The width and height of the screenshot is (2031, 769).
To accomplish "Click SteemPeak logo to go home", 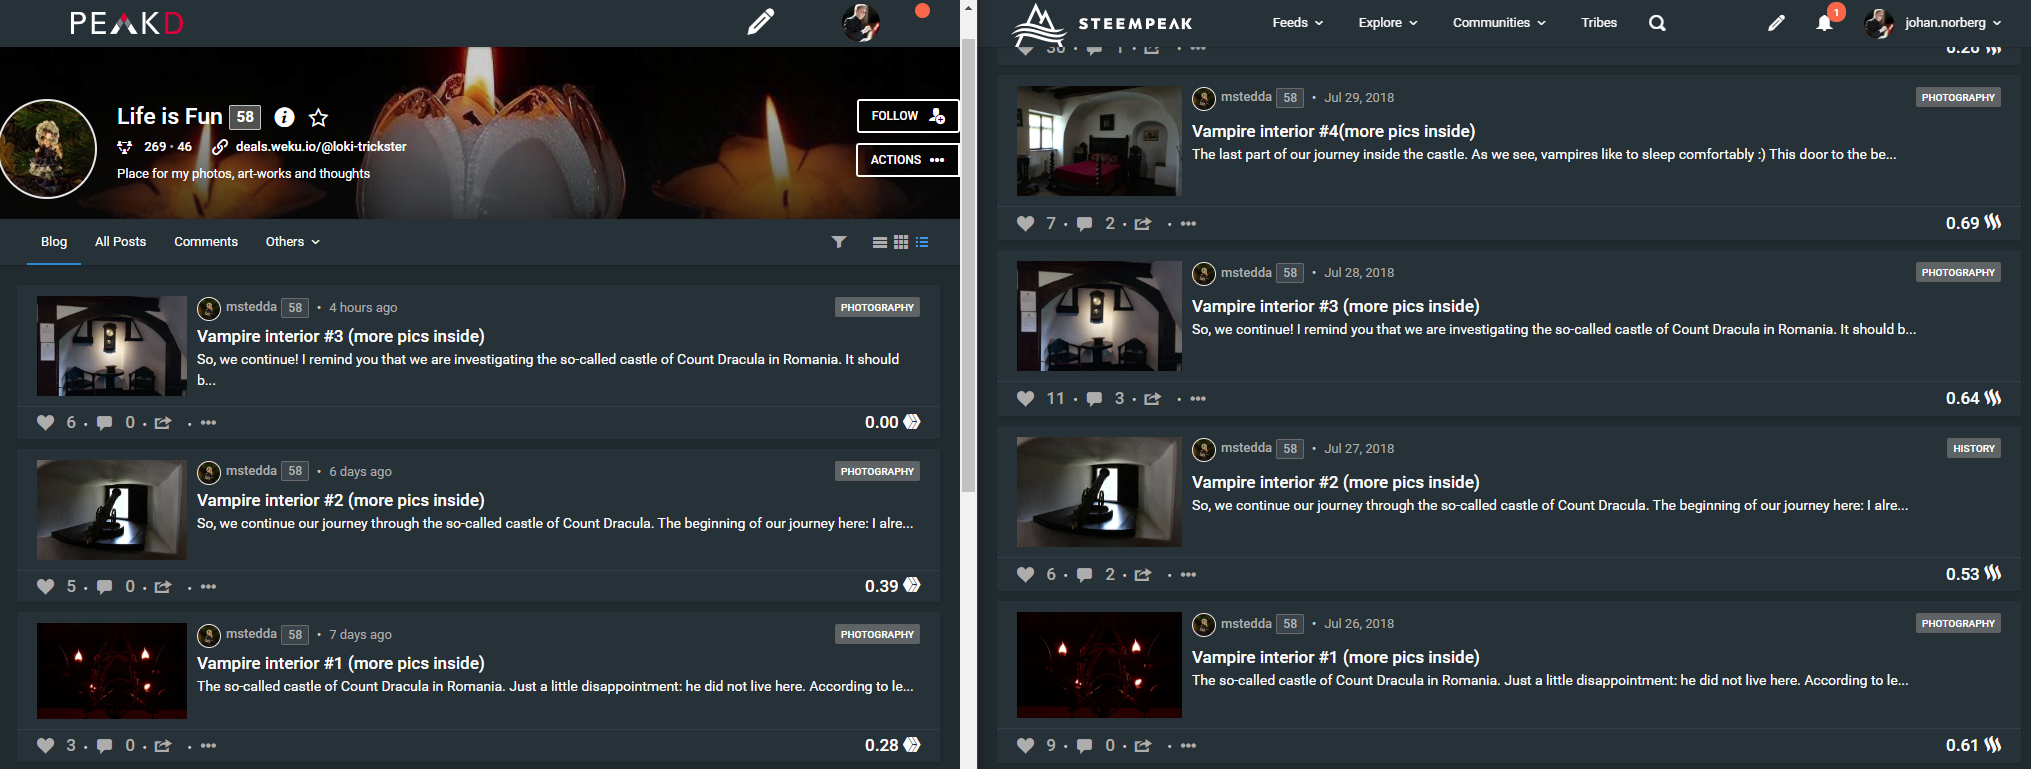I will pyautogui.click(x=1101, y=24).
